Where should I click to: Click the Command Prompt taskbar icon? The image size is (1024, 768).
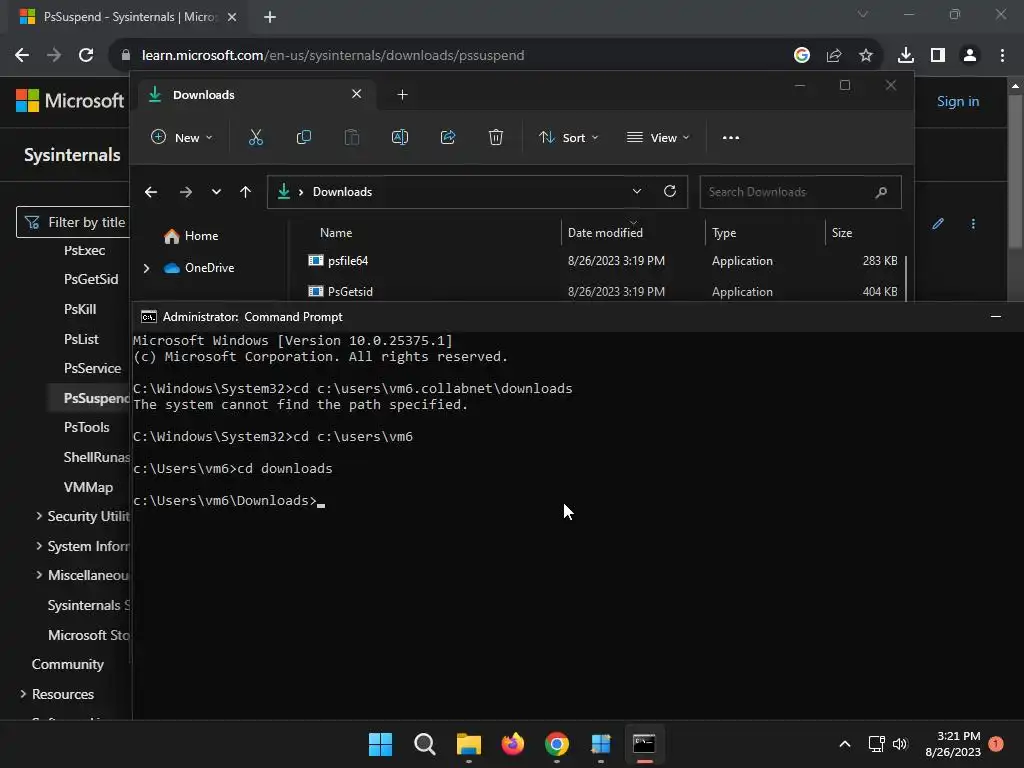[x=644, y=744]
